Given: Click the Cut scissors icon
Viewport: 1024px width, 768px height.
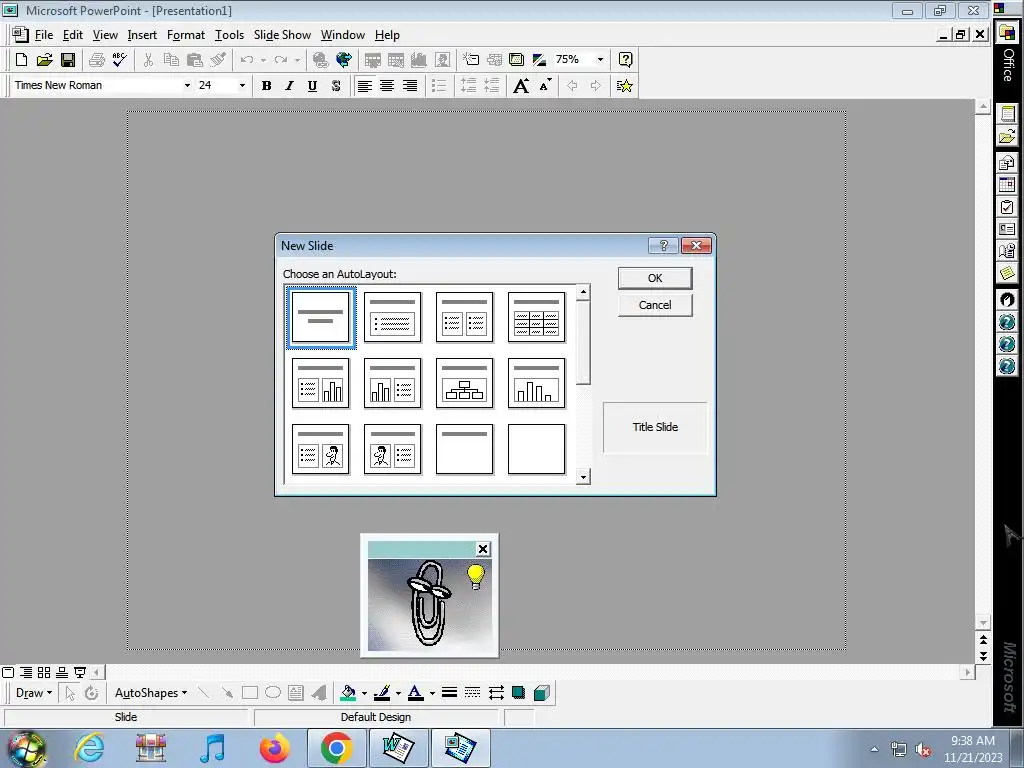Looking at the screenshot, I should 148,60.
